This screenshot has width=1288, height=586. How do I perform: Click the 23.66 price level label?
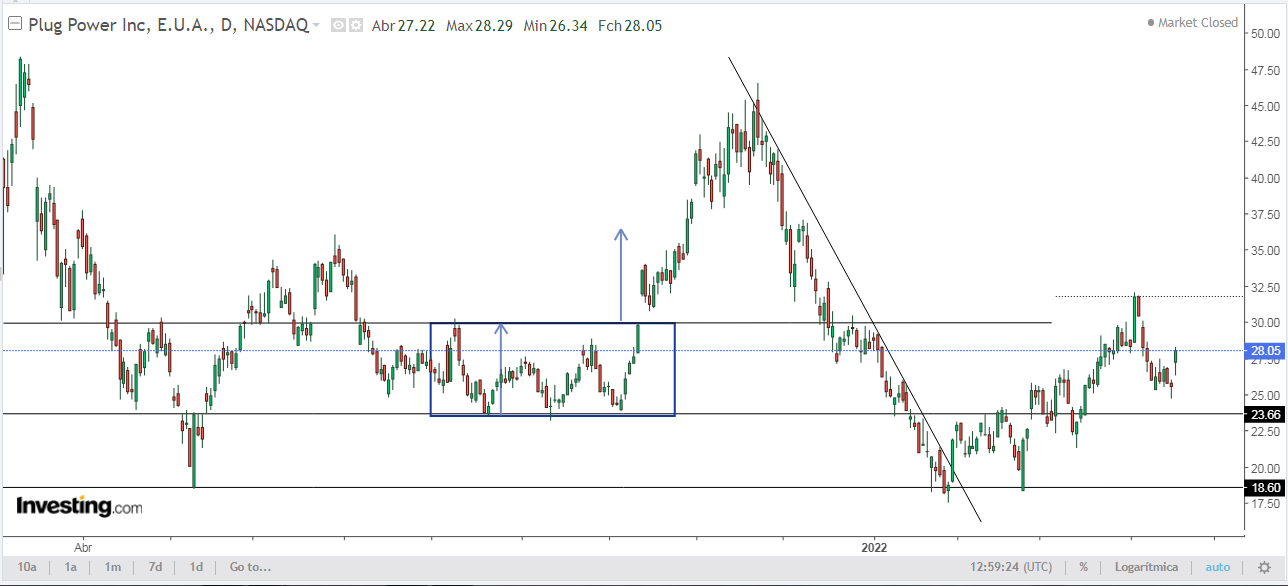coord(1264,414)
